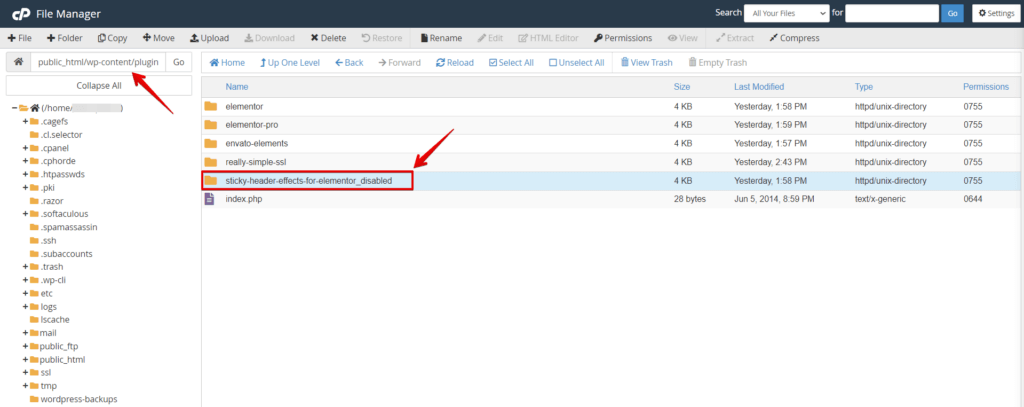1024x407 pixels.
Task: Create a new file with File button
Action: pos(20,38)
